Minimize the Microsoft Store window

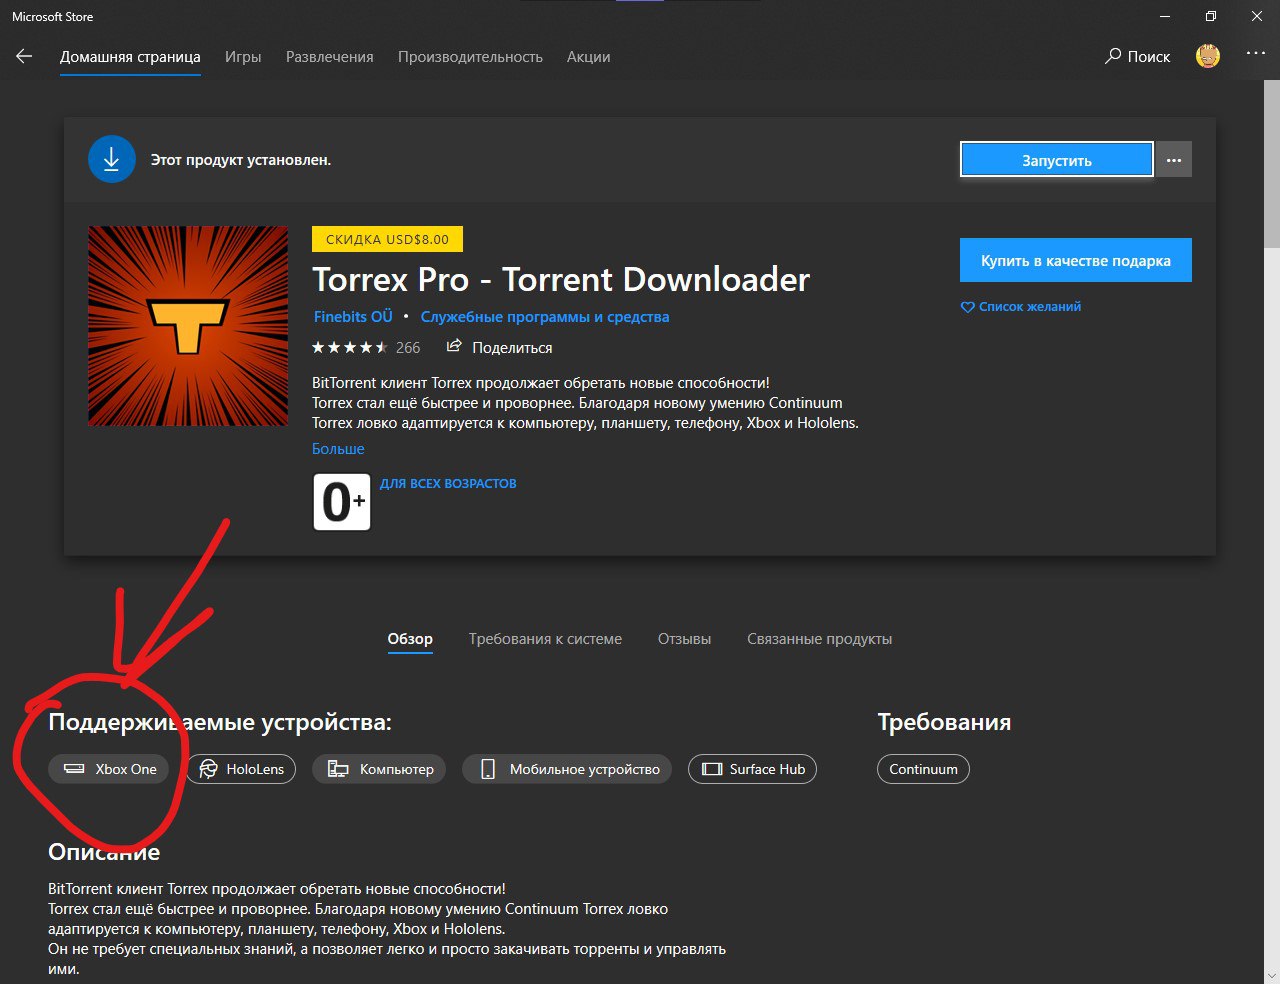1165,16
